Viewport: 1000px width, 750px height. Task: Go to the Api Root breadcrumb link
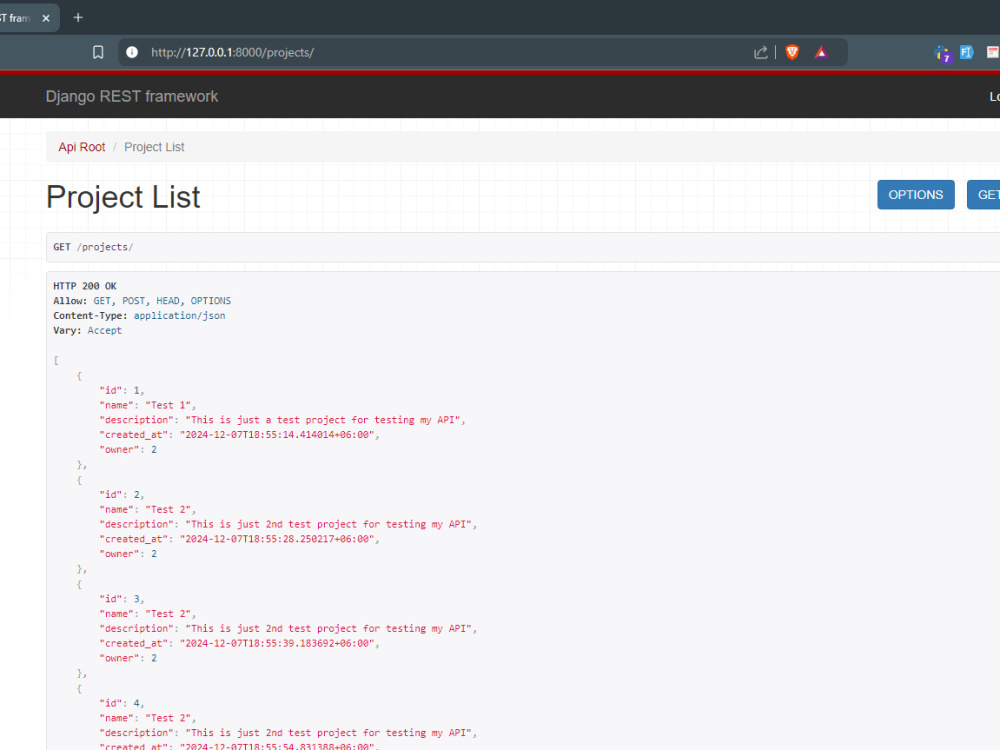[82, 147]
